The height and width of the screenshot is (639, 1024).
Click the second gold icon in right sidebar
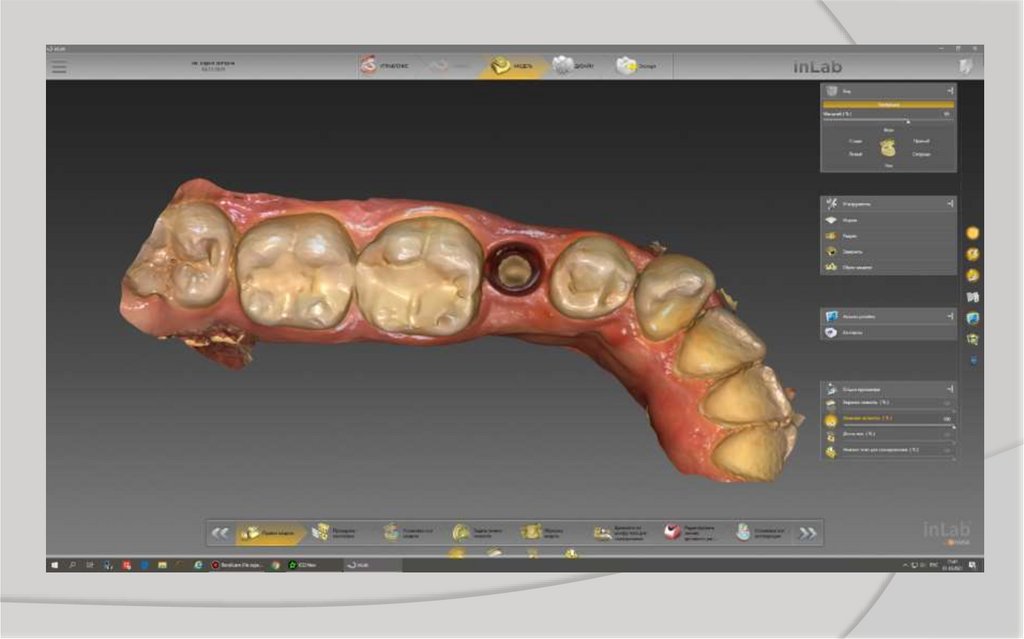click(972, 254)
